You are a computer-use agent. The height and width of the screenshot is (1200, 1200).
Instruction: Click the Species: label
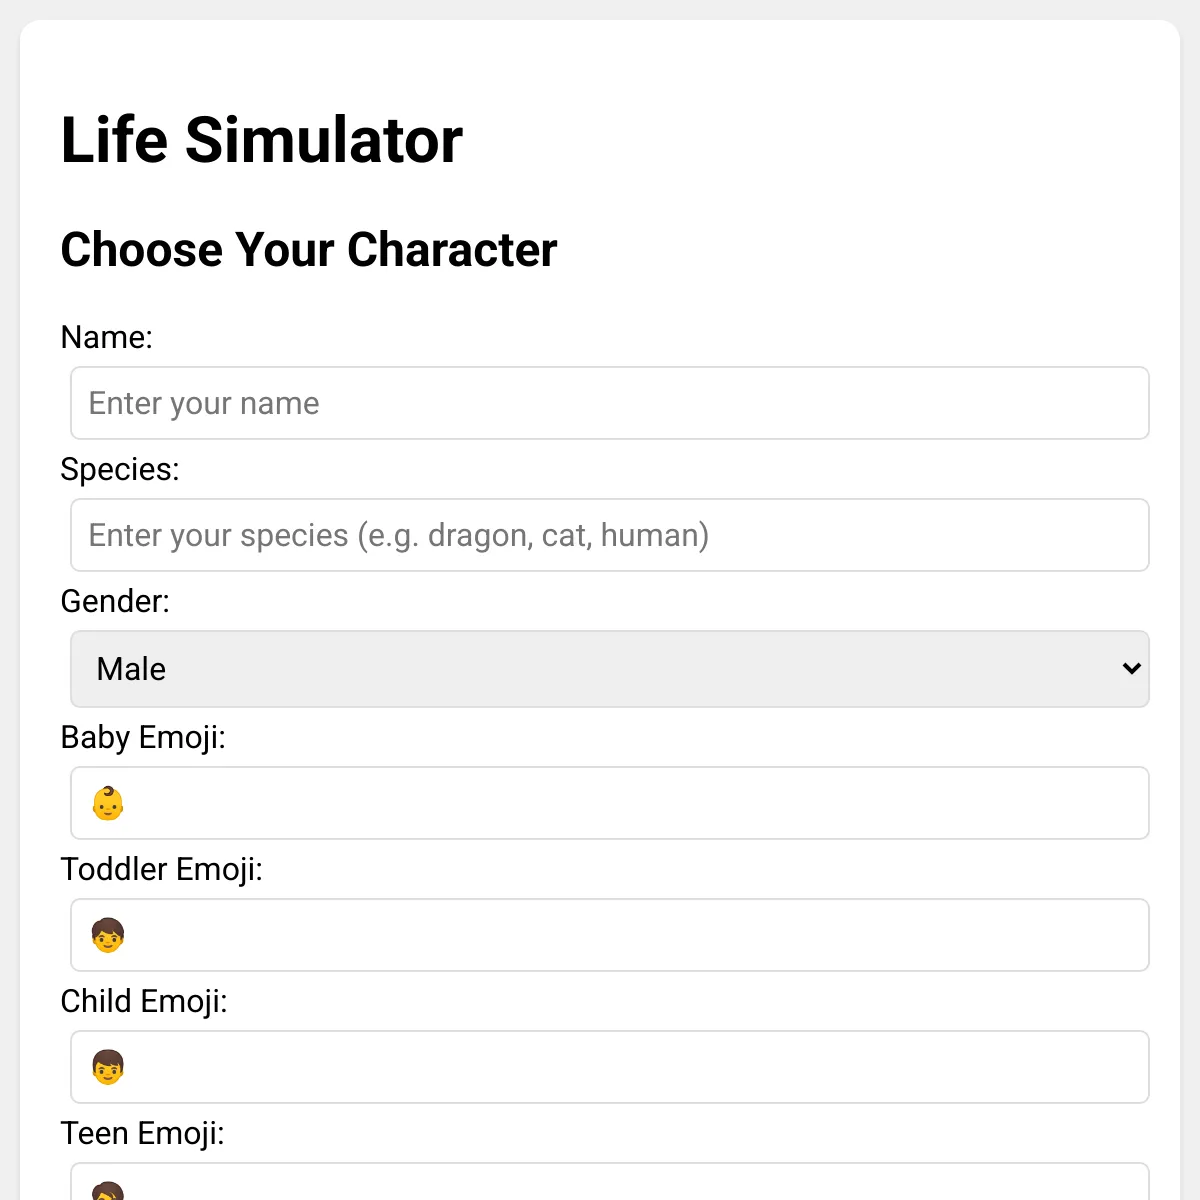[120, 469]
